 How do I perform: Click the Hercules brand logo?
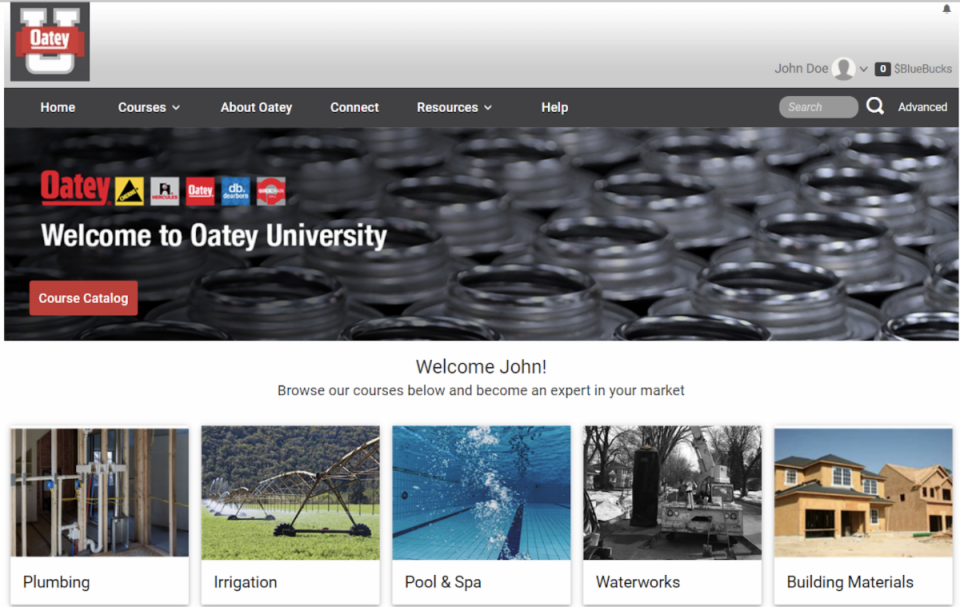coord(165,191)
